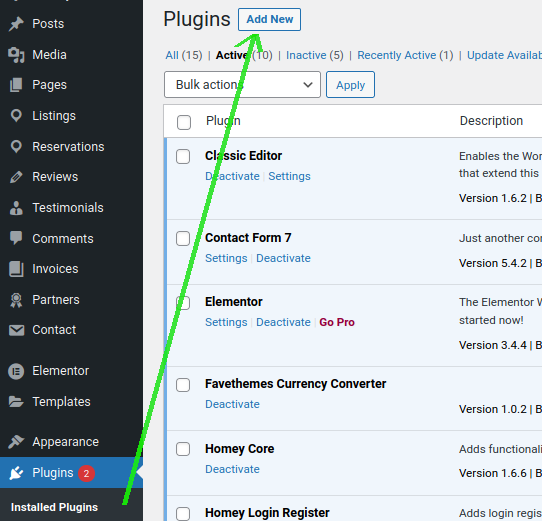Select the Favethemes Currency Converter checkbox
Screen dimensions: 542x521
[x=183, y=385]
